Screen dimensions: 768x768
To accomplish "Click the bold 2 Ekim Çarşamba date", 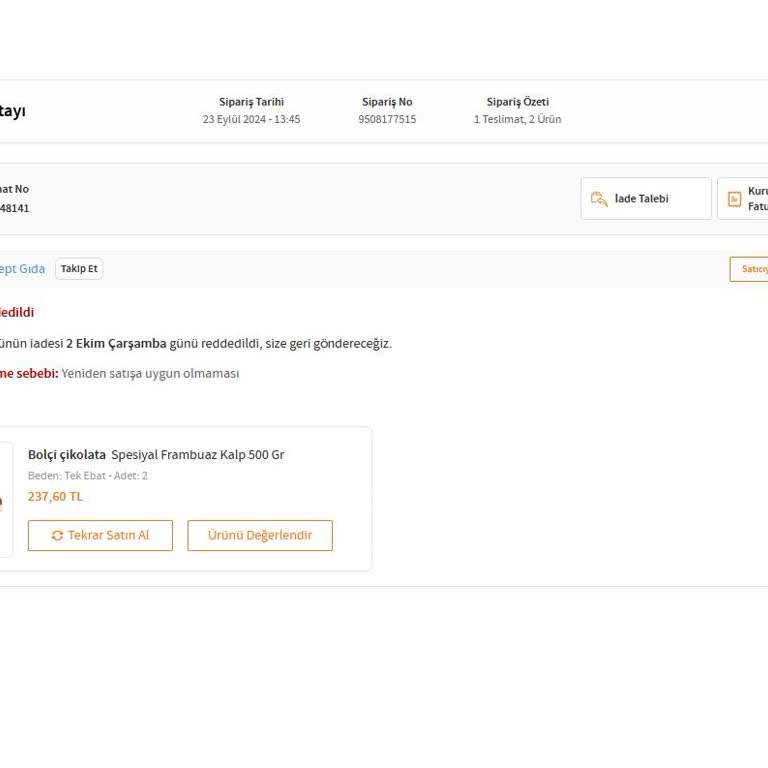I will pos(116,343).
